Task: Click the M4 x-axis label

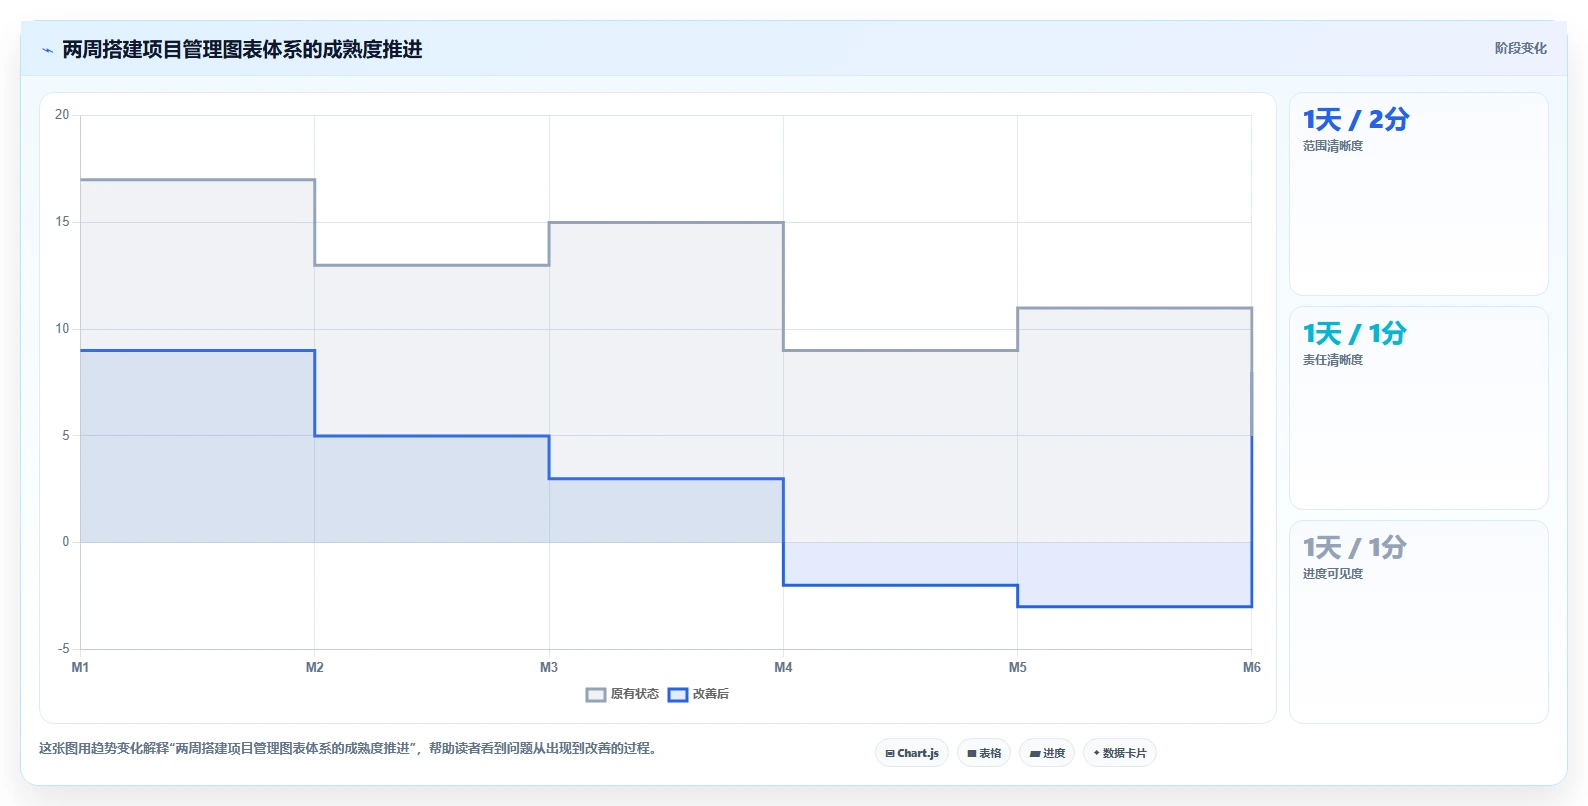Action: click(783, 667)
